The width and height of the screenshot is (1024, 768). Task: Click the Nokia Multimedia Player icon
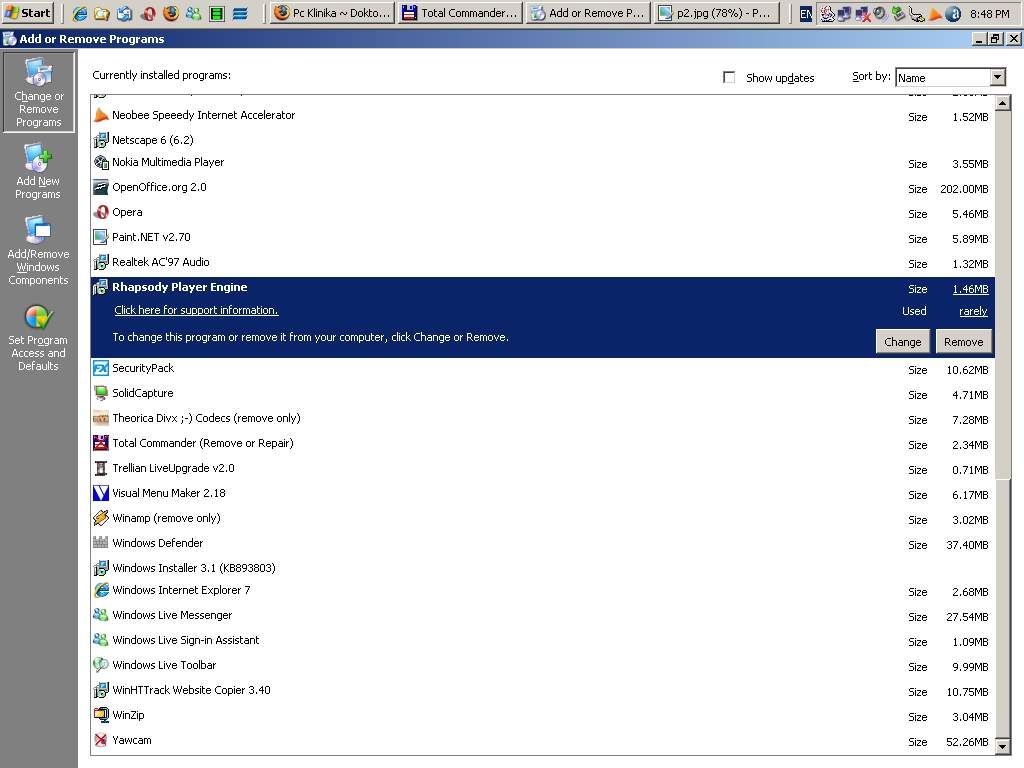tap(101, 163)
